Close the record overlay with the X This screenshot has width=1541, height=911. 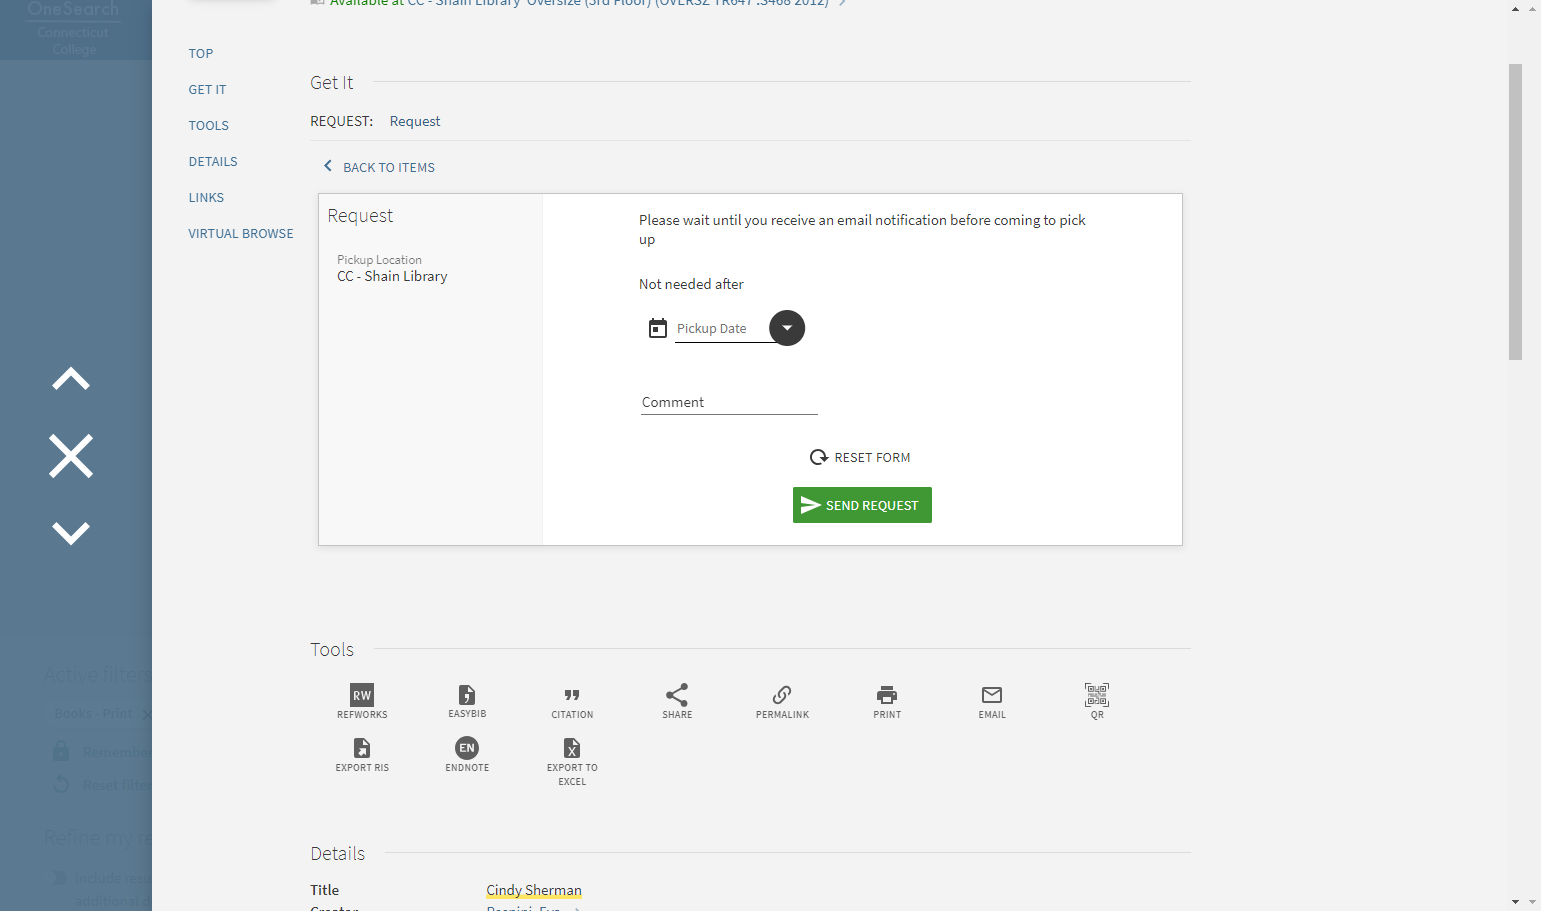71,456
